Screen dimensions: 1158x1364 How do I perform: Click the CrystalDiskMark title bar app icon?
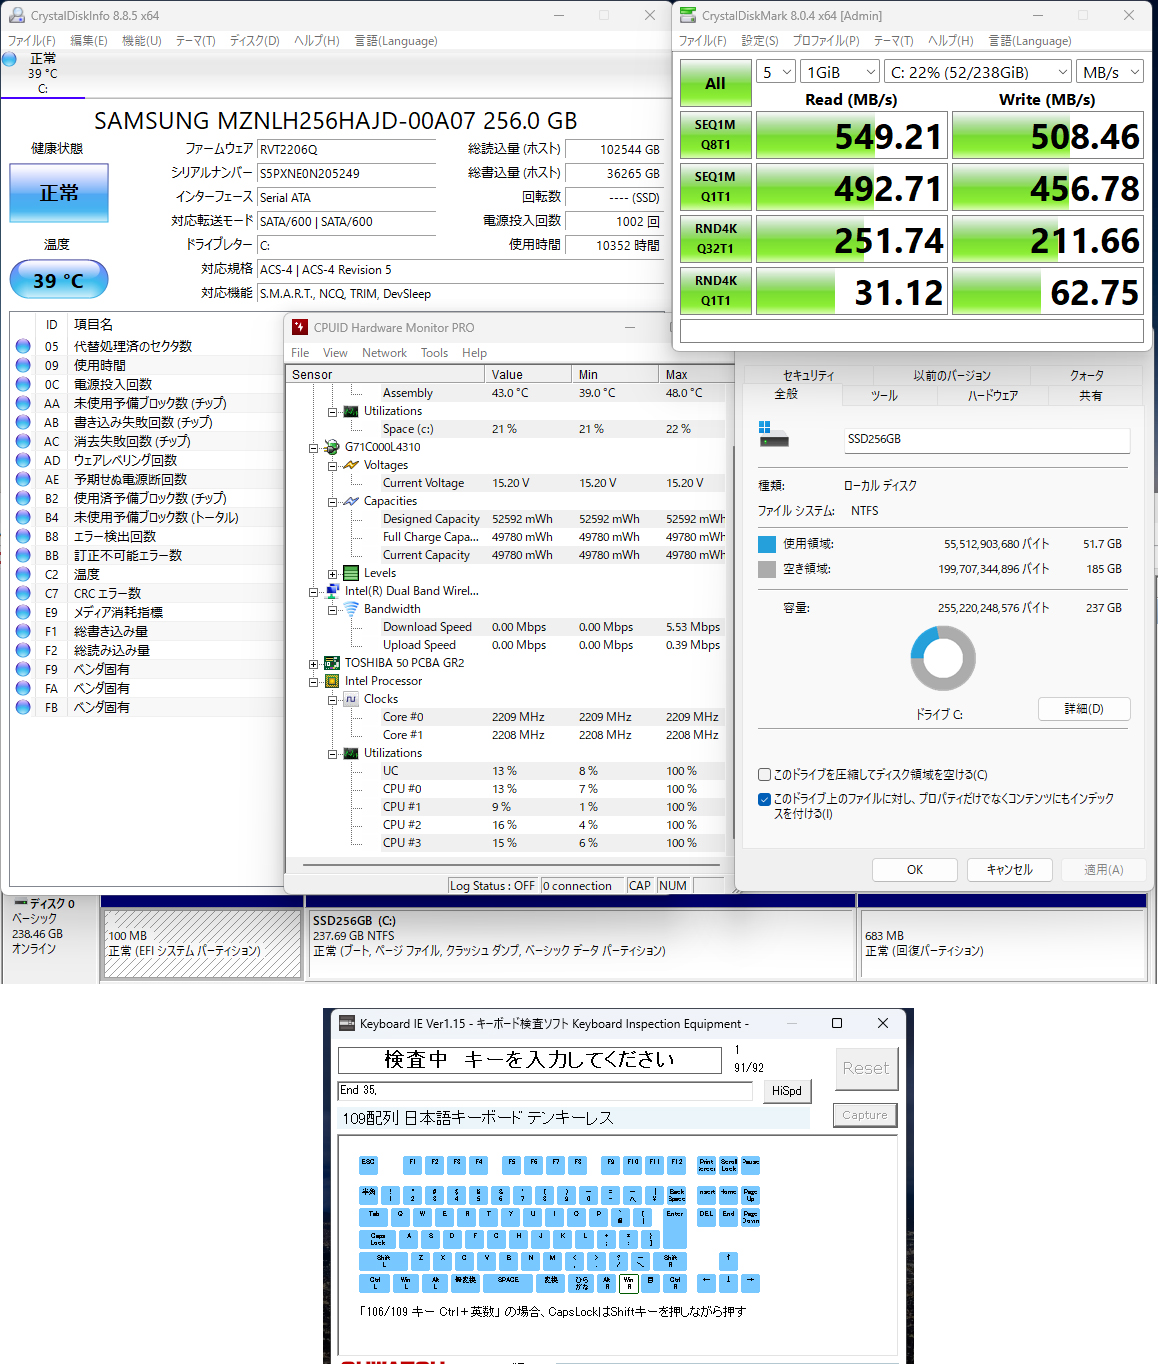[x=688, y=15]
